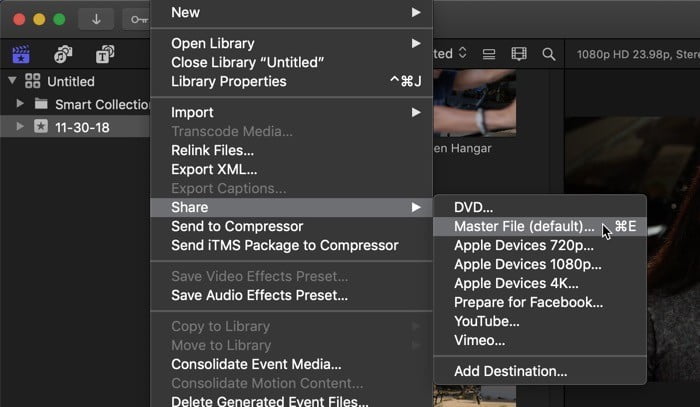Select Apple Devices 4K...
The image size is (700, 407).
[x=540, y=283]
